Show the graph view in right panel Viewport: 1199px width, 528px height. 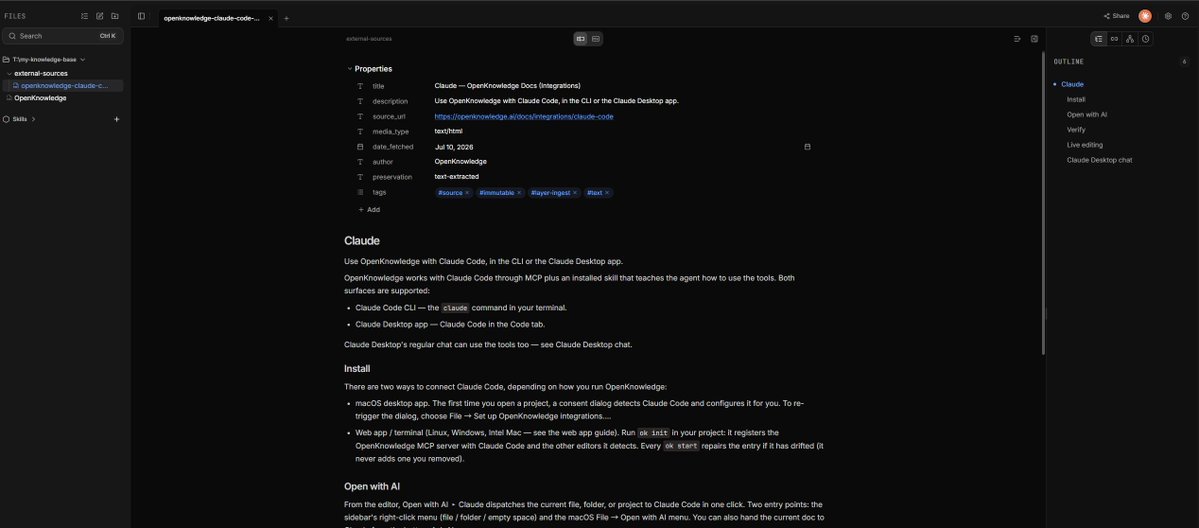click(x=1129, y=39)
